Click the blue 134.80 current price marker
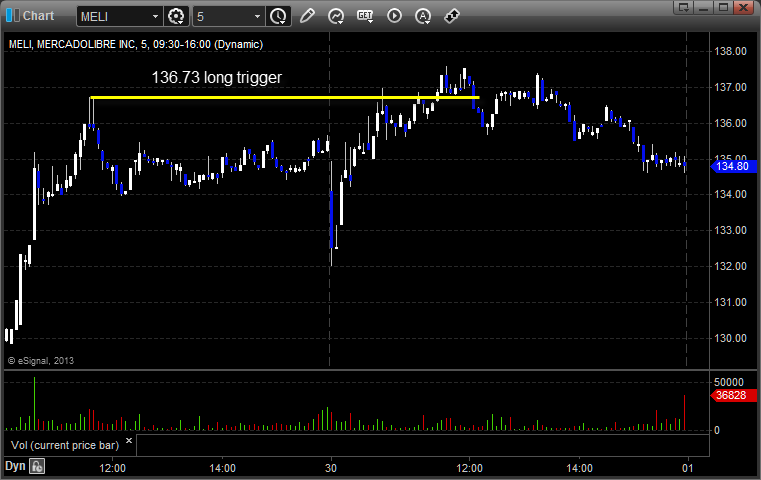Image resolution: width=761 pixels, height=480 pixels. tap(733, 166)
